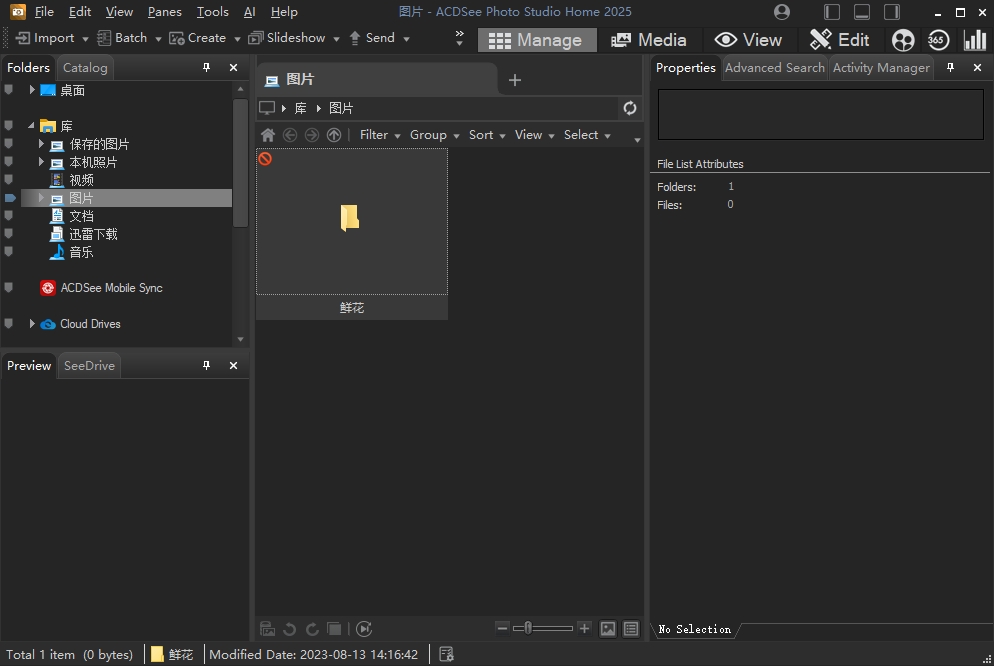Refresh the folder path view

(630, 108)
